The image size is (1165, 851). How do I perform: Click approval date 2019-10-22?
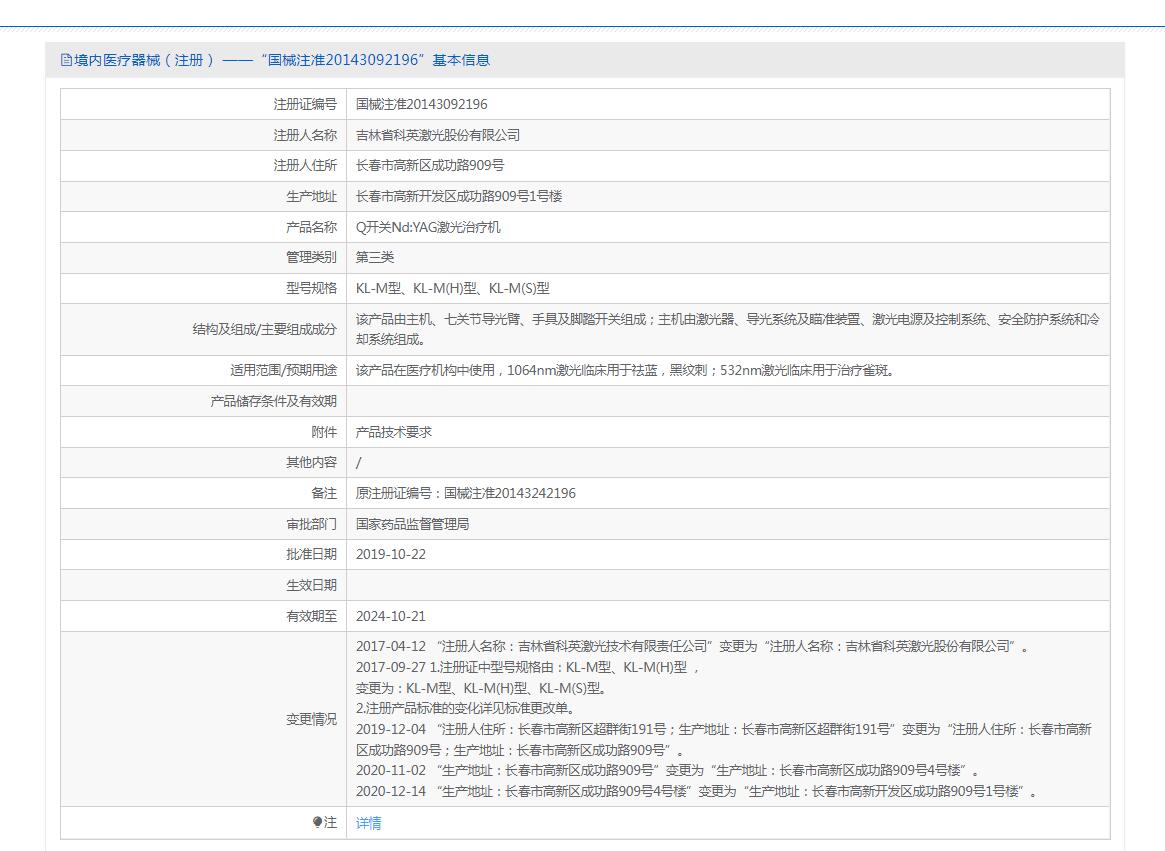coord(391,554)
